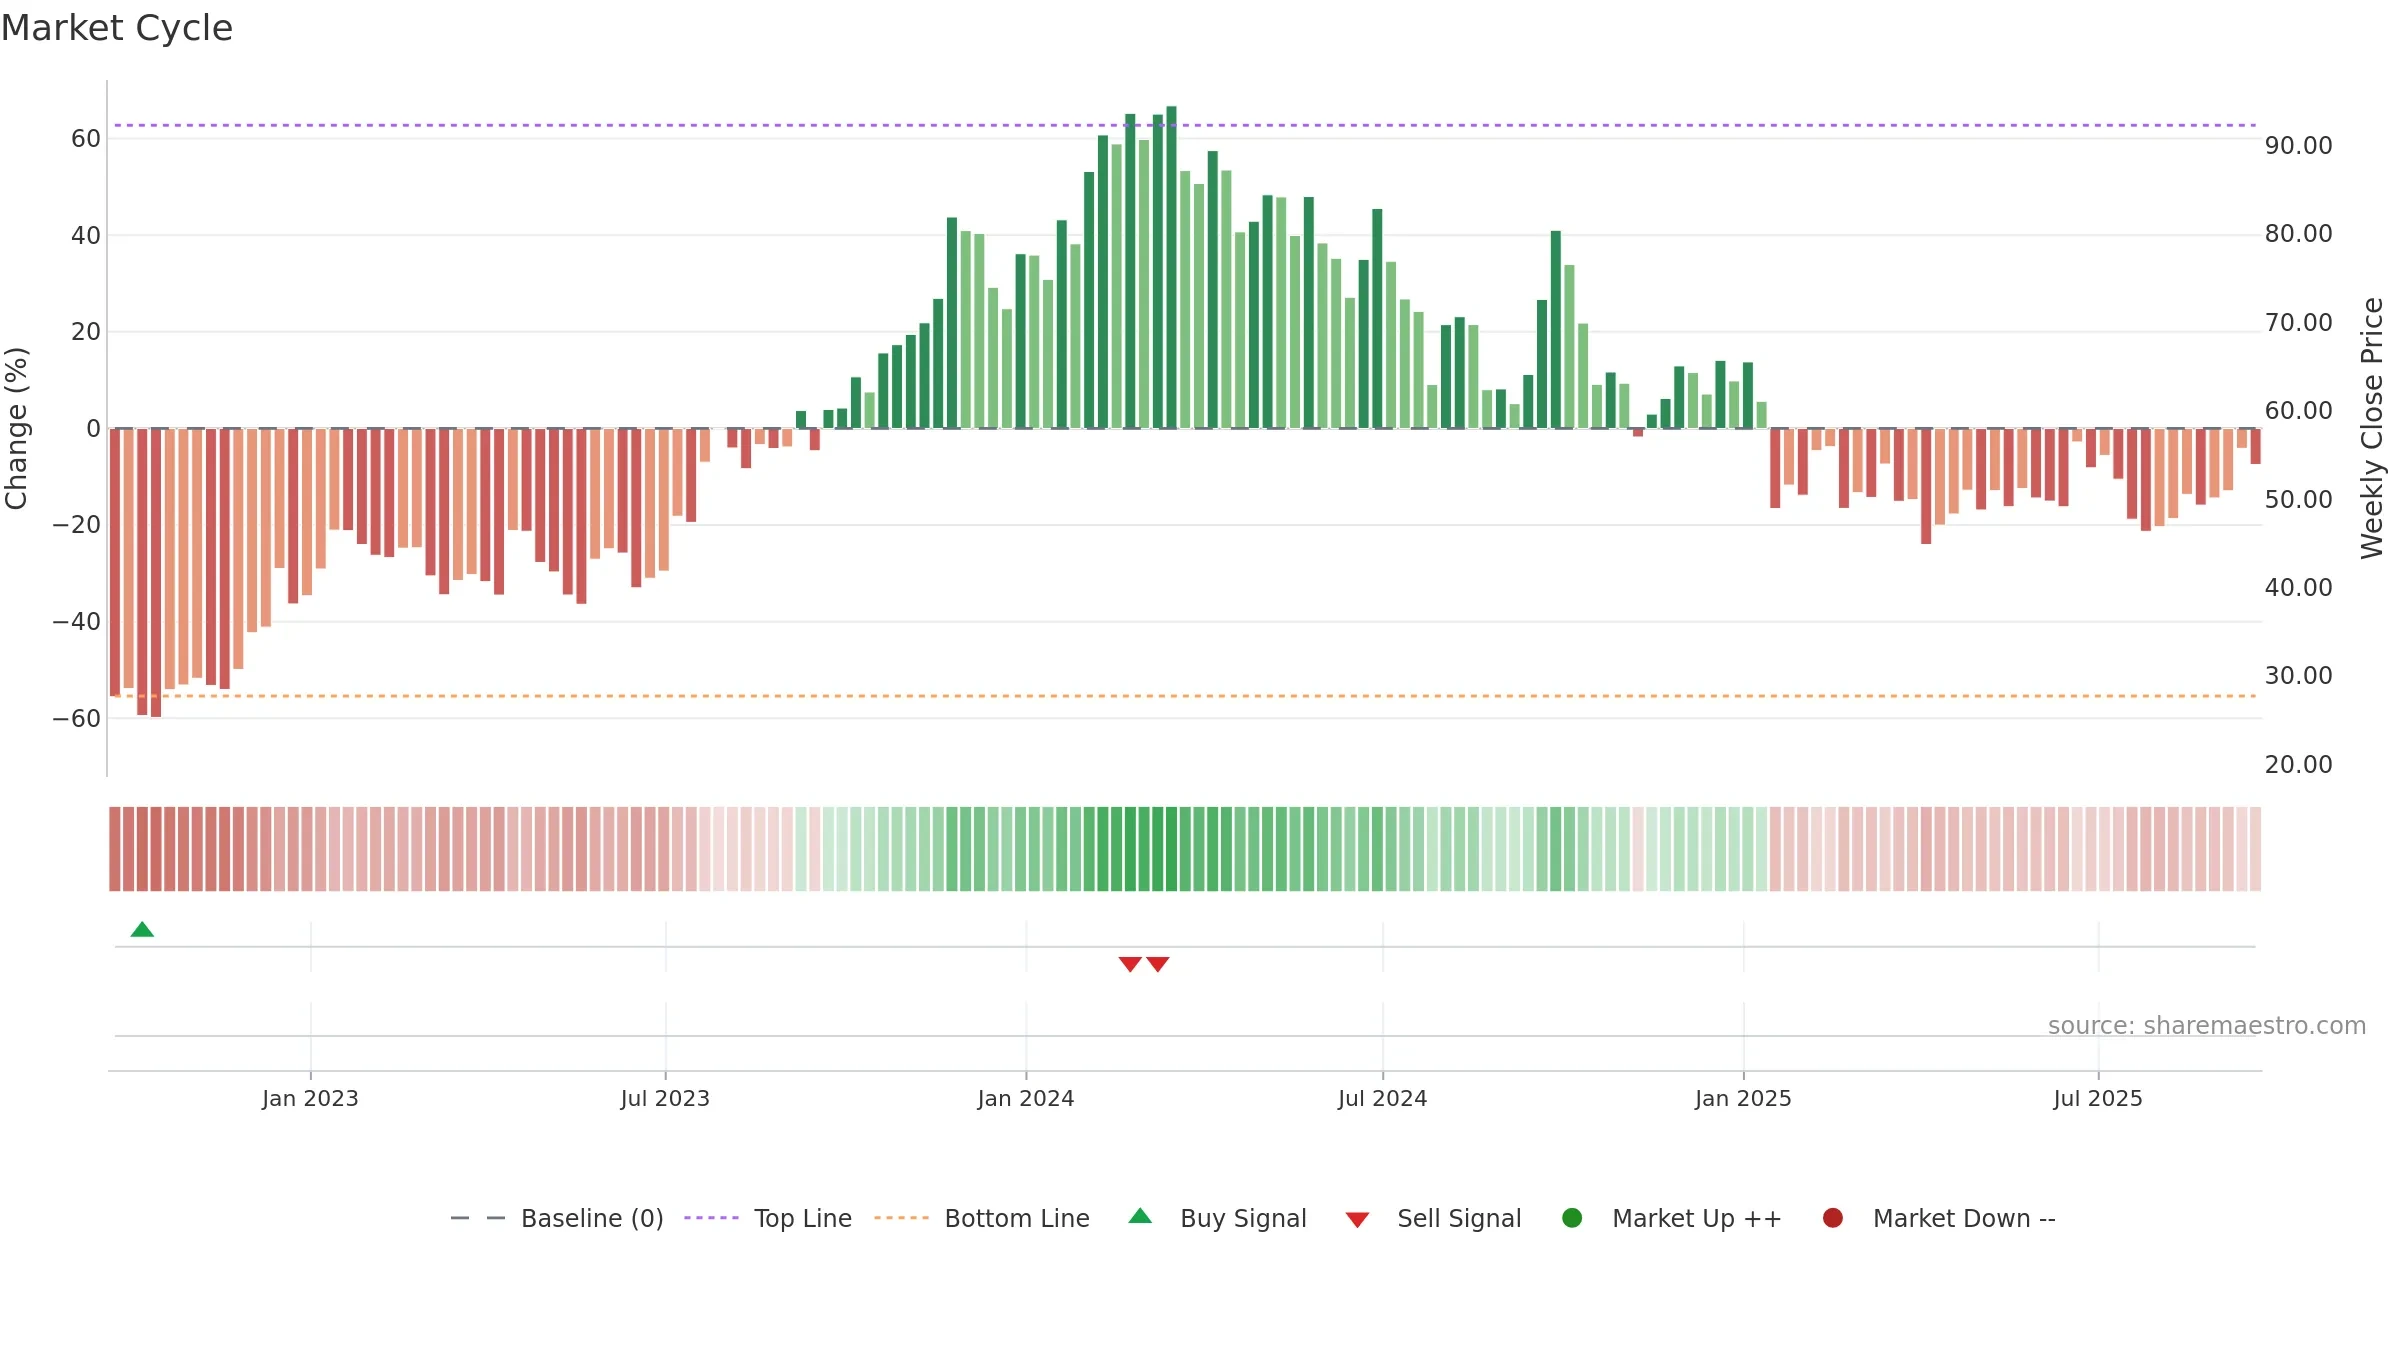Click the source: sharemaestro.com text
2400x1350 pixels.
pyautogui.click(x=2207, y=1025)
